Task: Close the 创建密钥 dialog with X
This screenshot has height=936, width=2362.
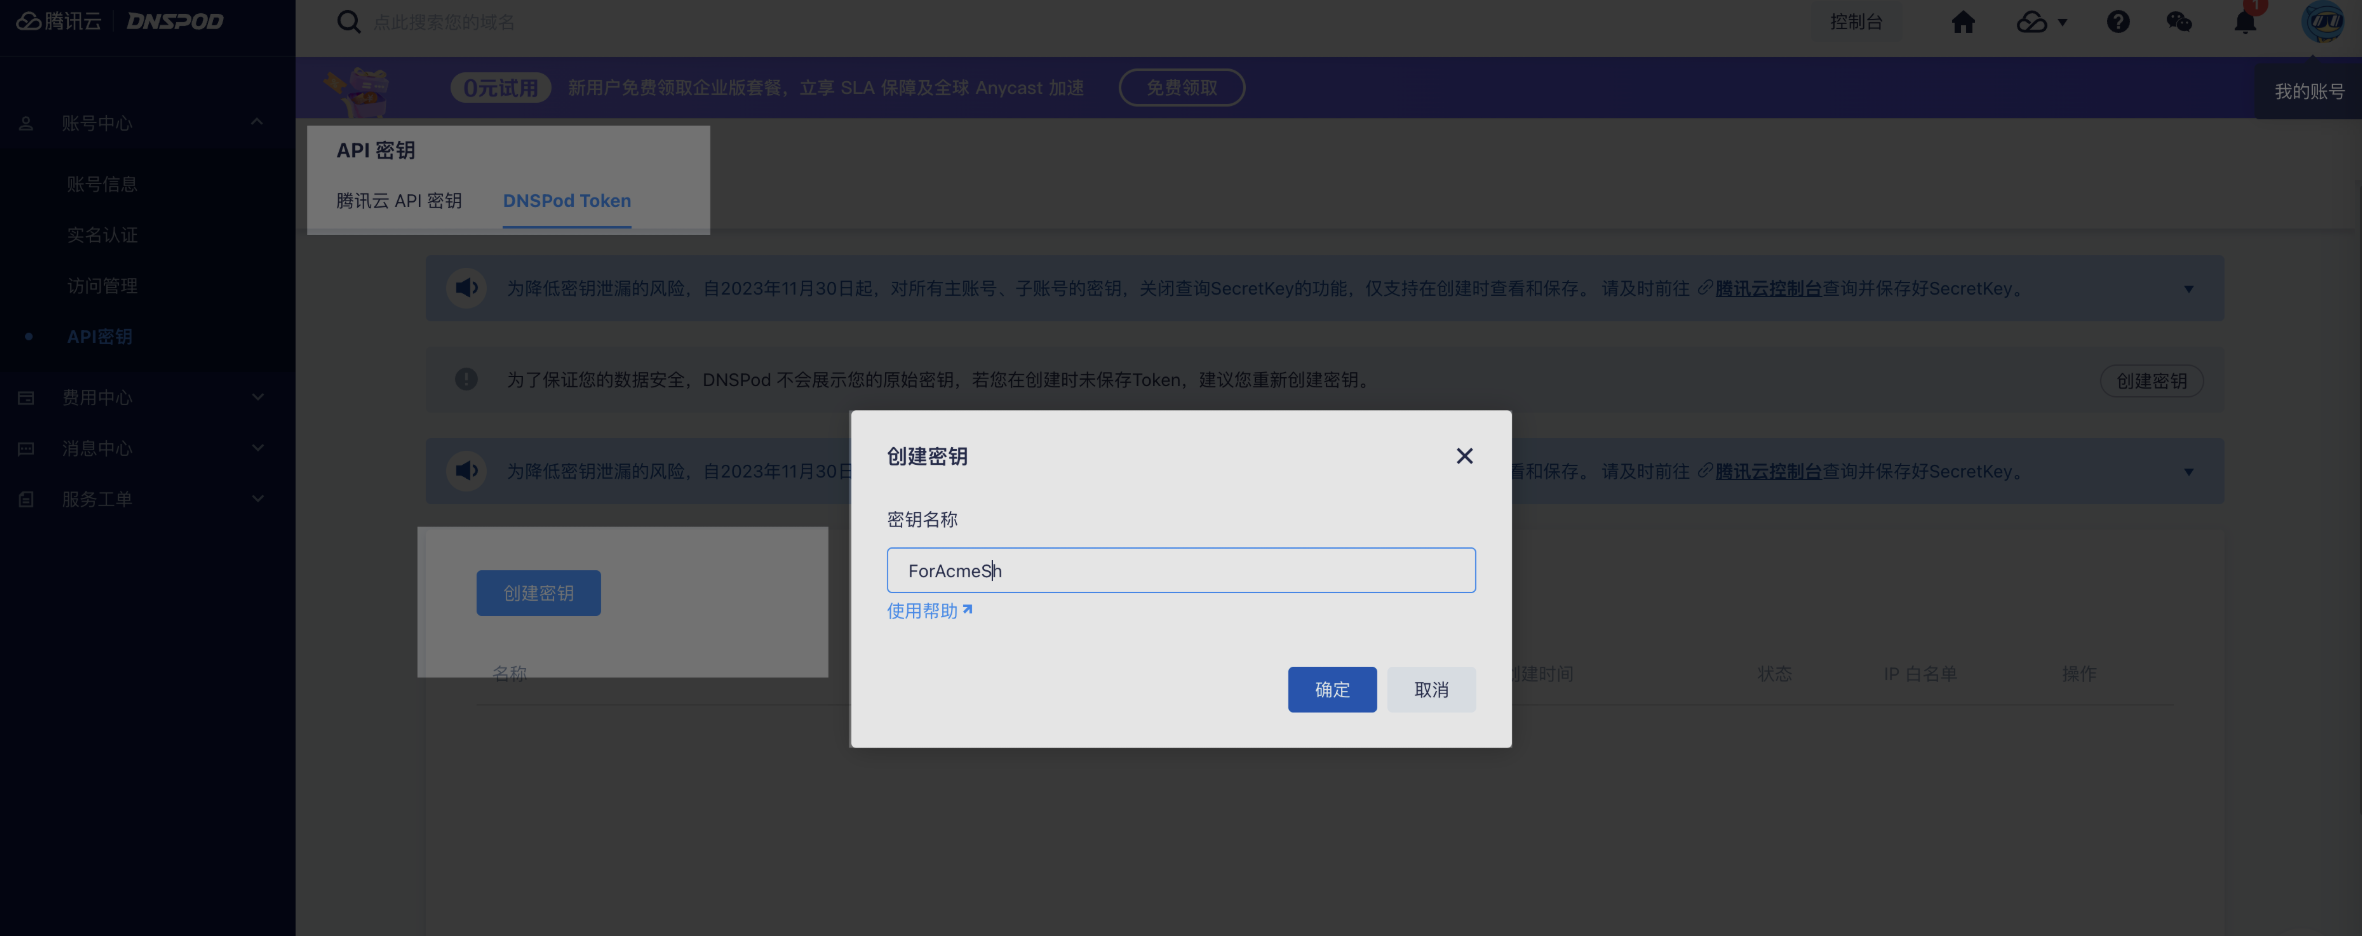Action: (1464, 456)
